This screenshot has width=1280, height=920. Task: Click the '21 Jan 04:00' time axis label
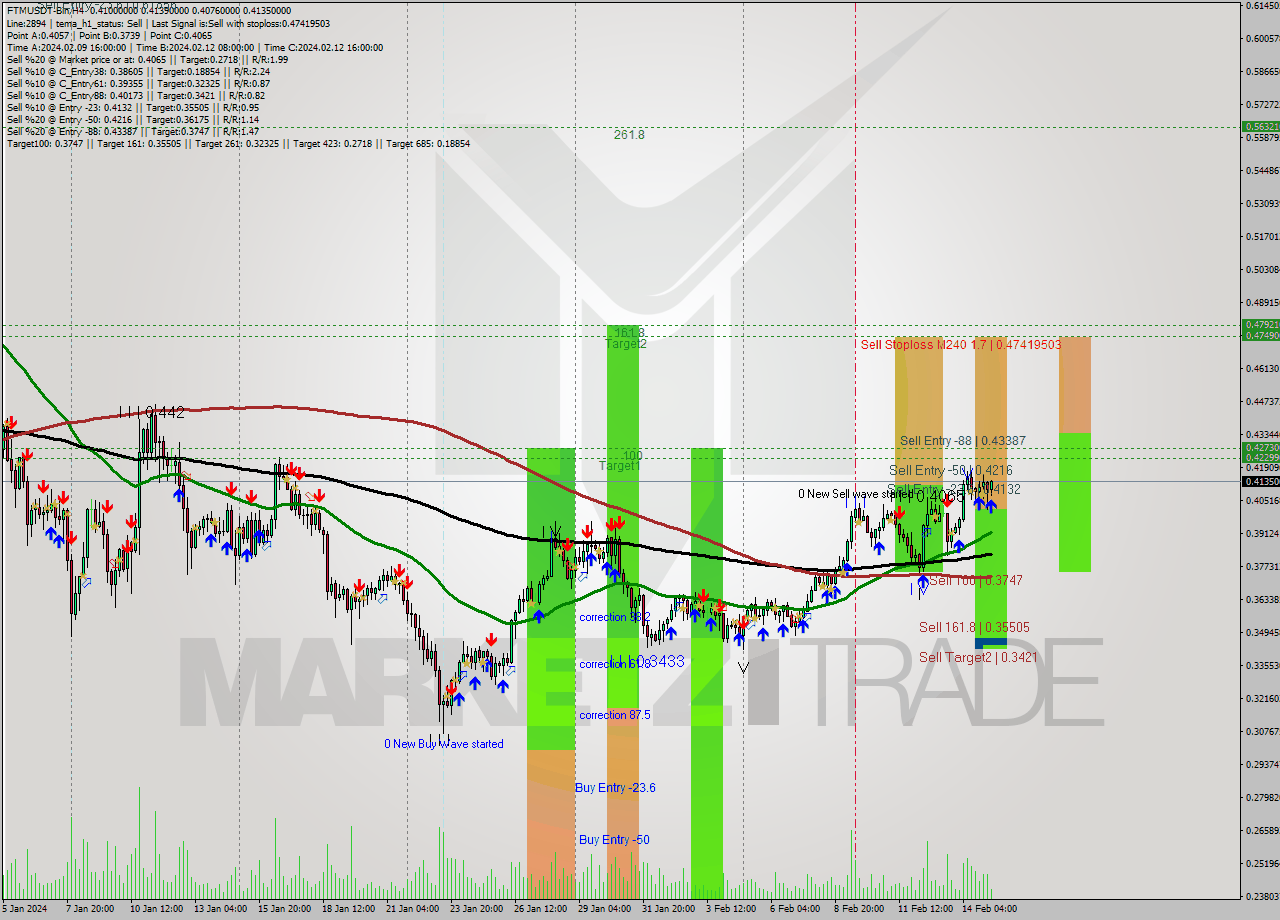point(412,909)
